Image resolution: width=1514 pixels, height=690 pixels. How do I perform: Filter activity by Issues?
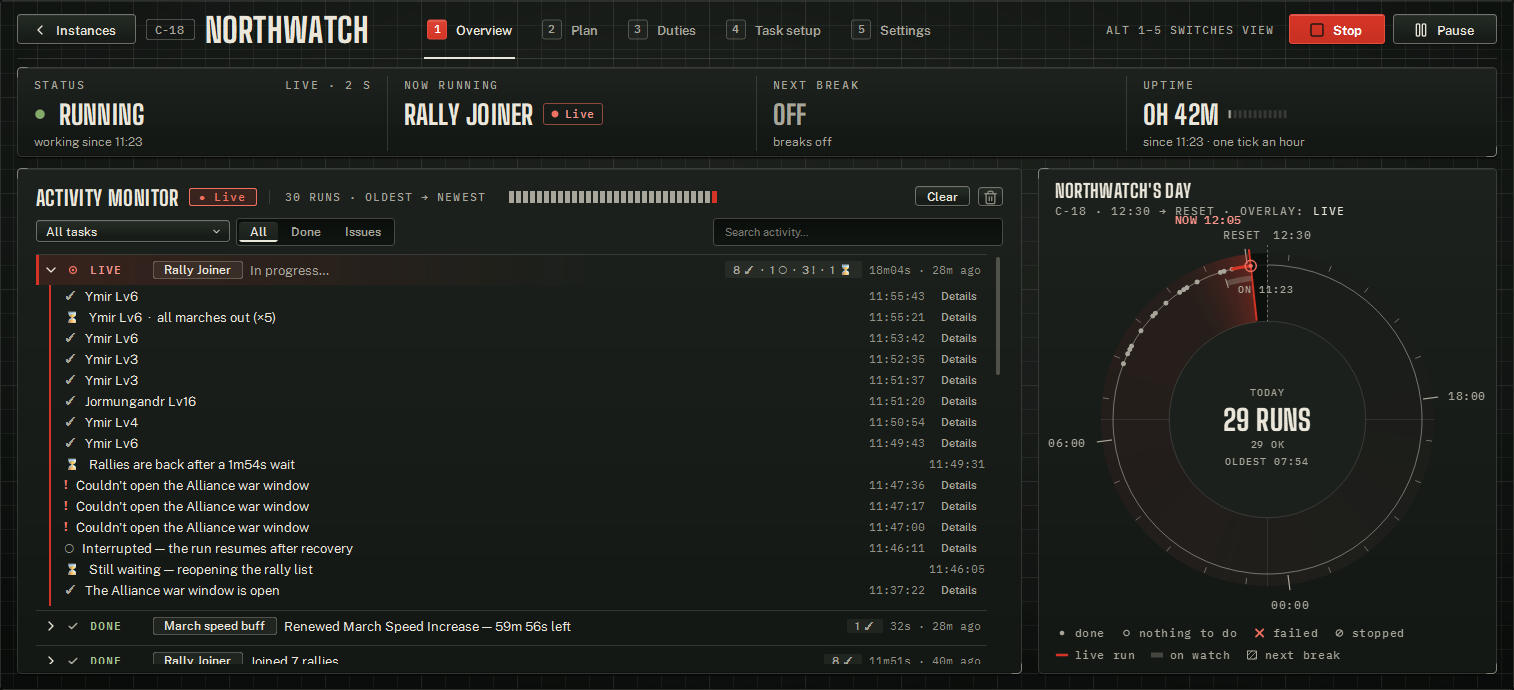pos(363,232)
